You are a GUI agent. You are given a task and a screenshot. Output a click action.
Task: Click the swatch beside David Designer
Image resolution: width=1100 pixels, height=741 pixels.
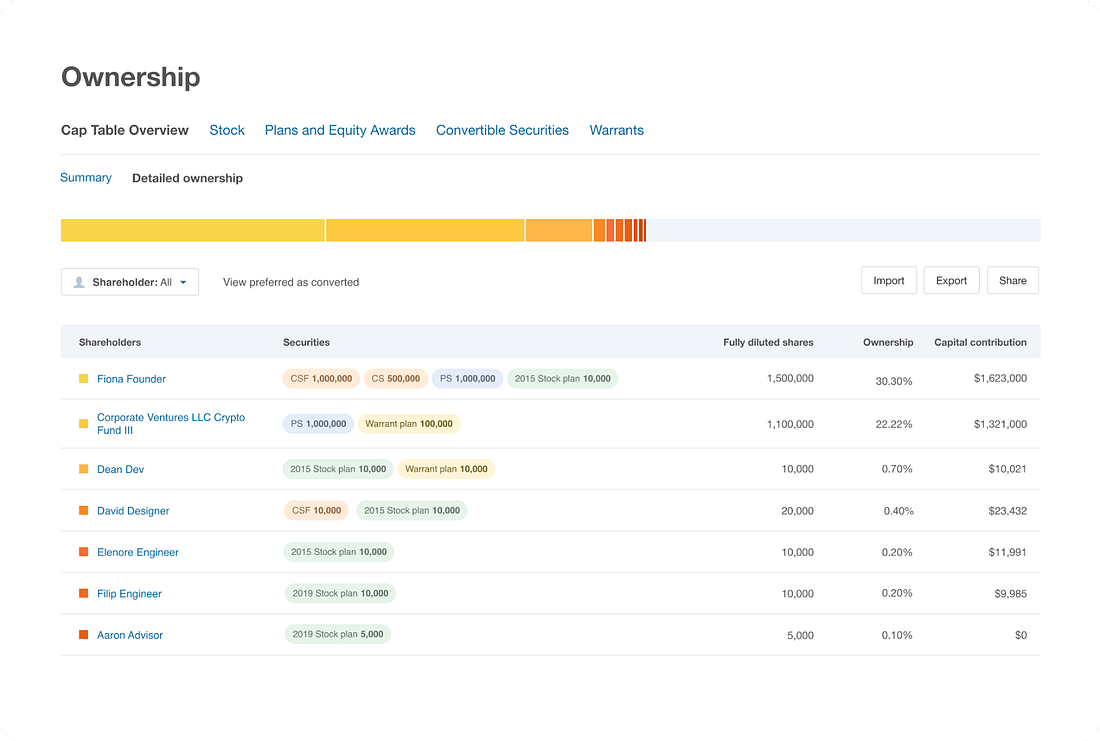(83, 511)
